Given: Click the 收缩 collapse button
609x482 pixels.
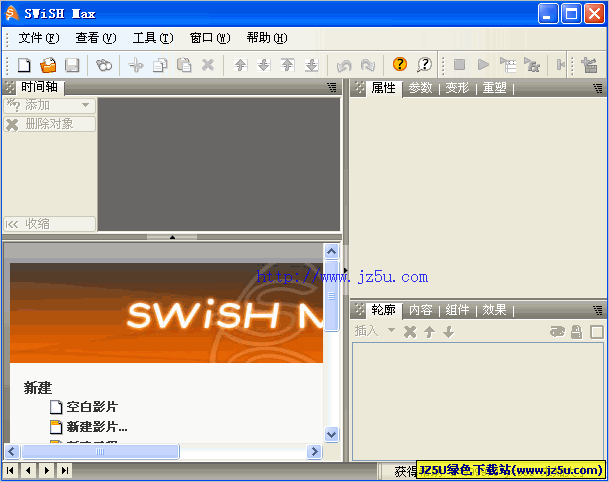Looking at the screenshot, I should [x=49, y=224].
